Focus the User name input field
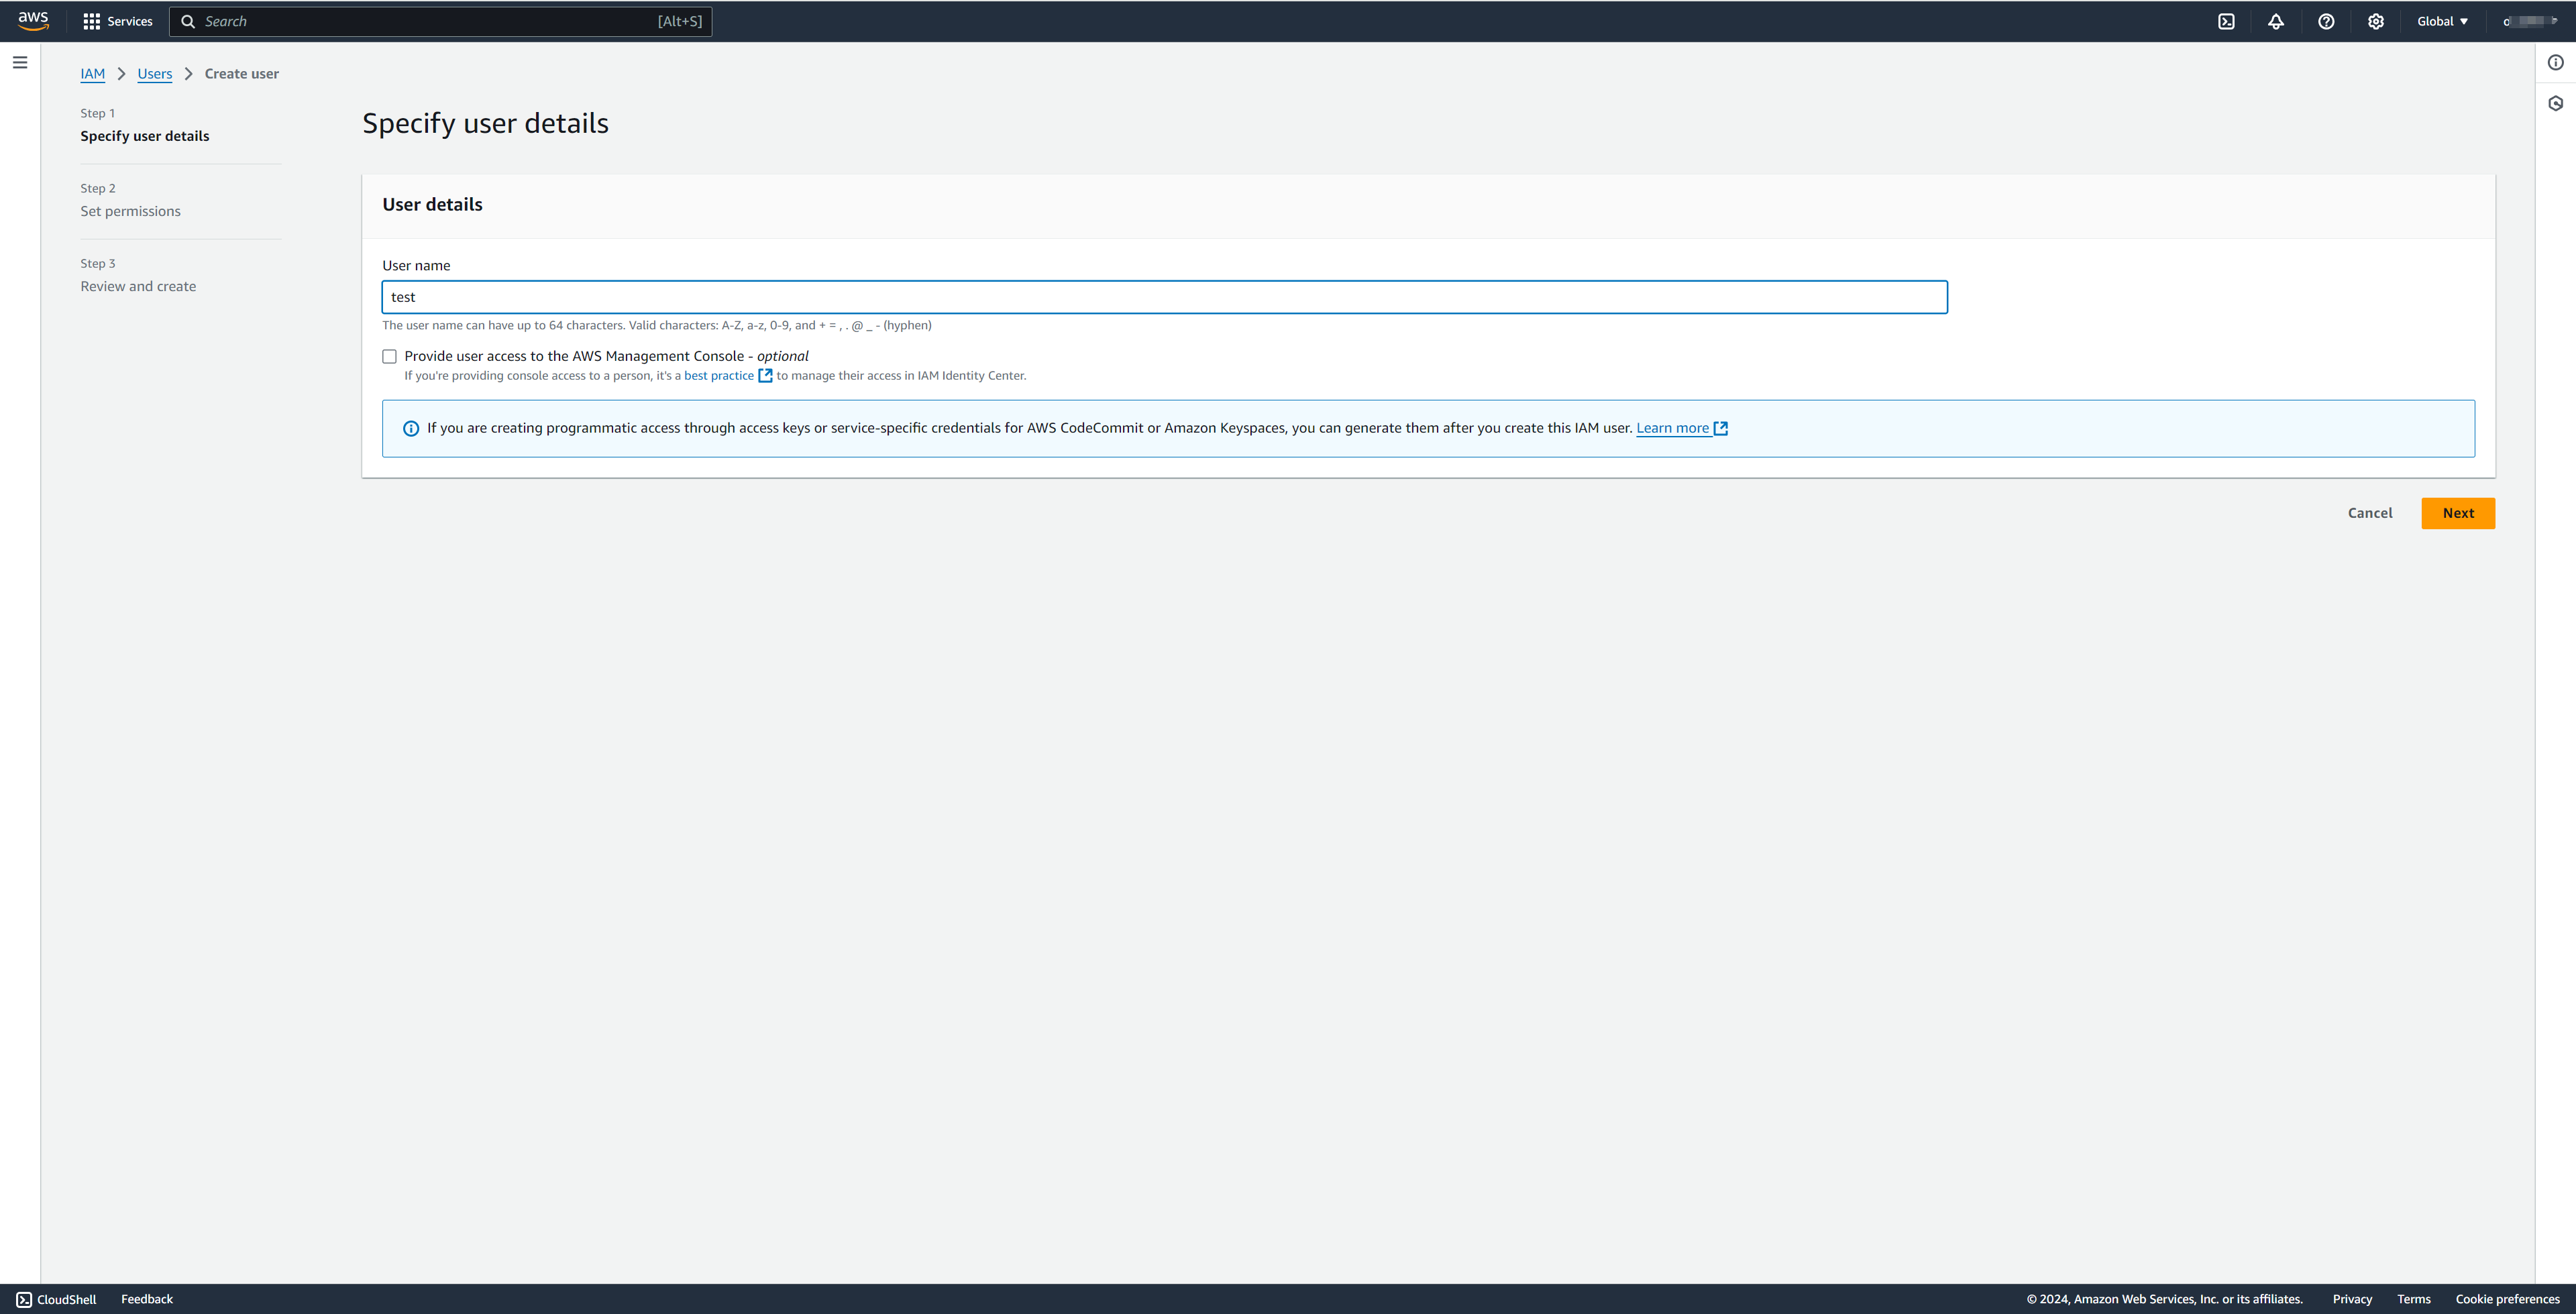 pos(1164,297)
